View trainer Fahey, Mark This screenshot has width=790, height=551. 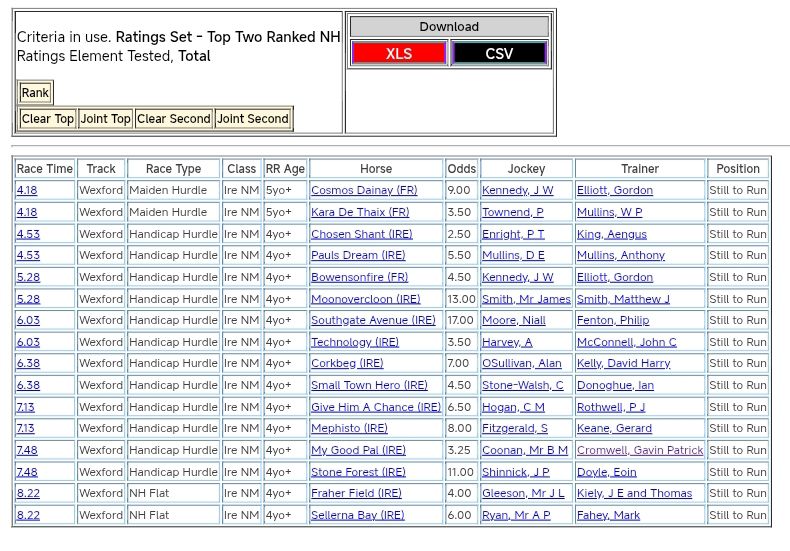pyautogui.click(x=608, y=516)
